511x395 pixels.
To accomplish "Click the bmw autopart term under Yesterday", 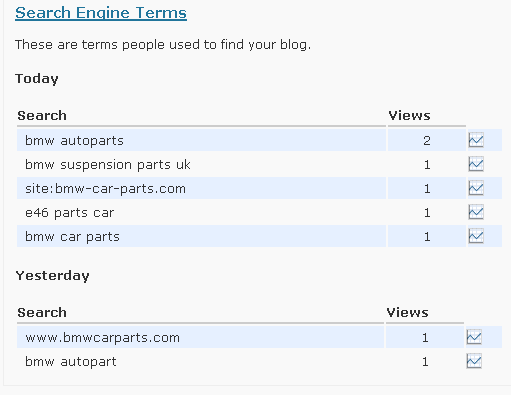I will click(x=71, y=362).
